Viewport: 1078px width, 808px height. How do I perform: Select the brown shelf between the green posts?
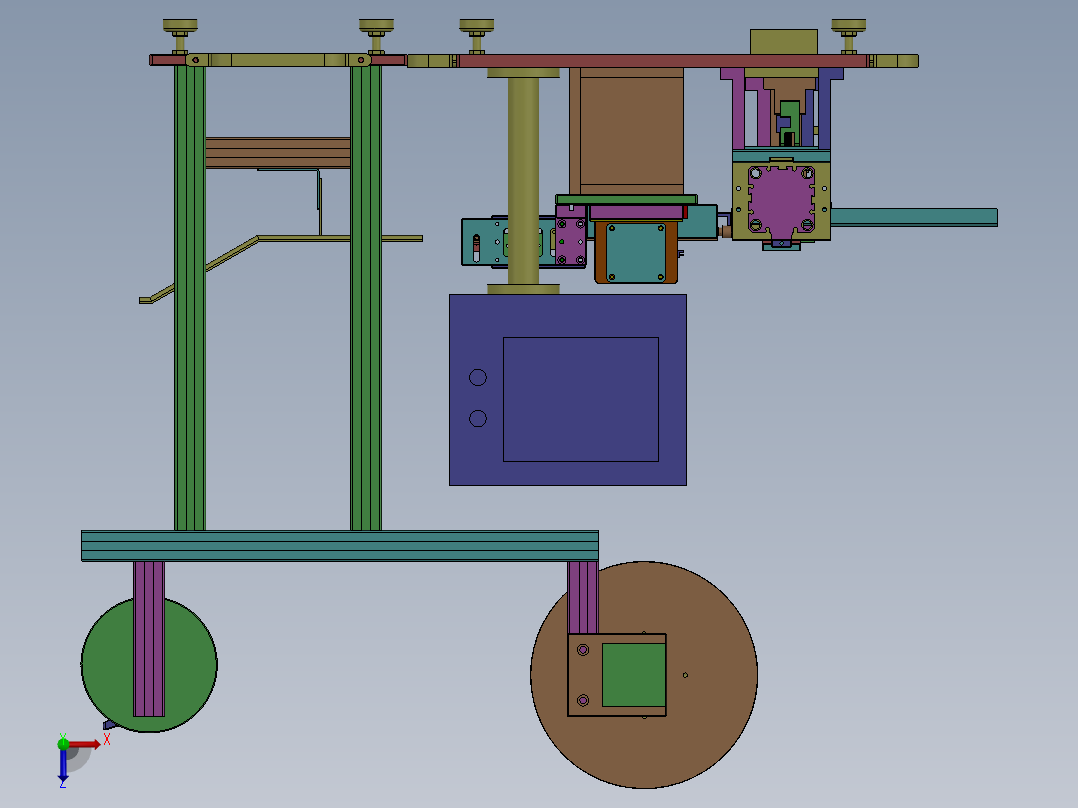coord(278,153)
